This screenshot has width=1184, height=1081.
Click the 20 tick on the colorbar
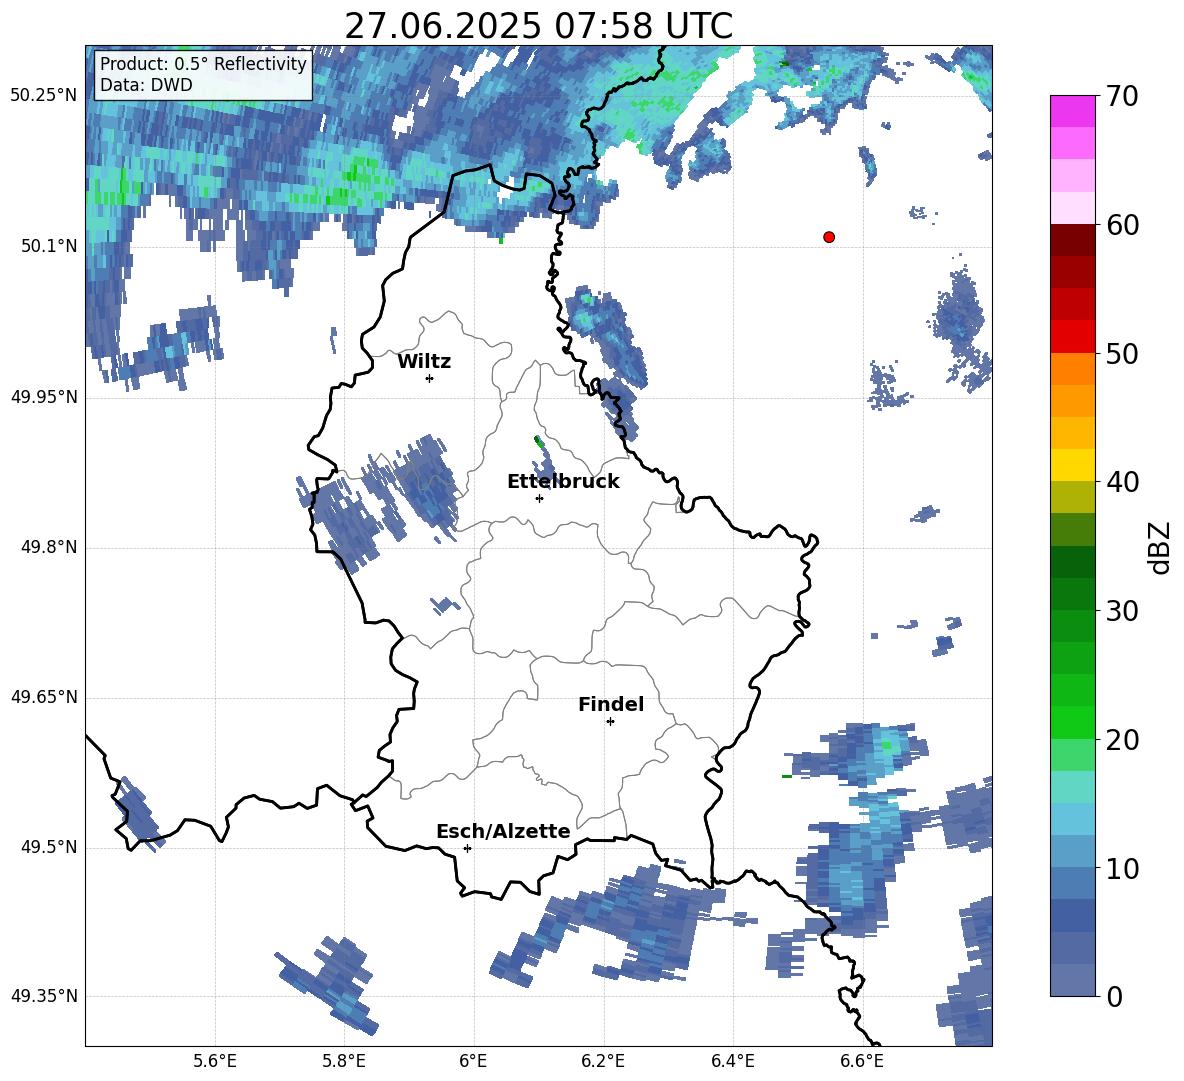click(1121, 740)
